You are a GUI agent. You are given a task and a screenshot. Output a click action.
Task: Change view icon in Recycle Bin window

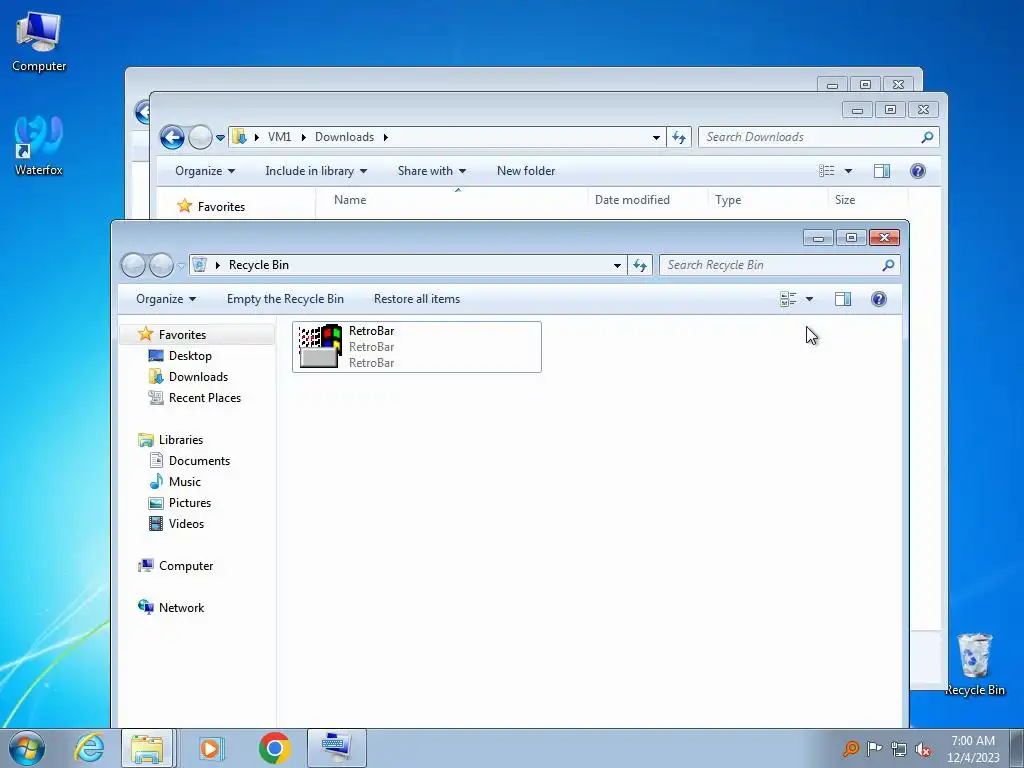click(788, 299)
